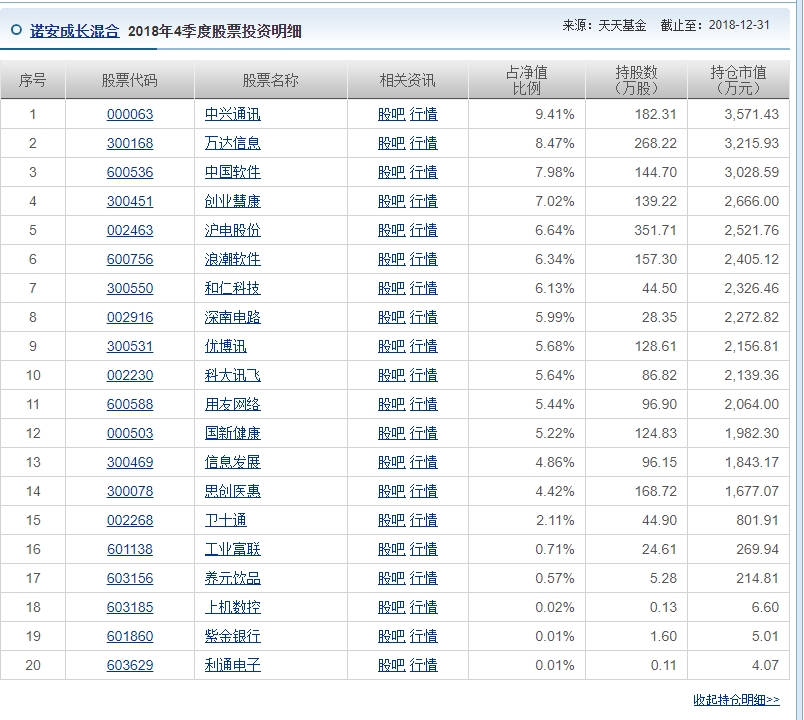This screenshot has height=720, width=804.
Task: Click stock code 000503 link
Action: click(128, 433)
